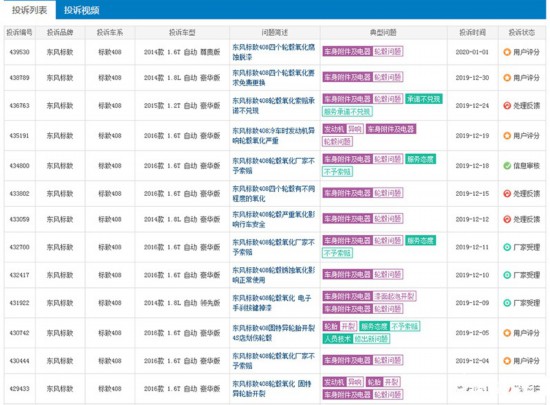Click 人员技术 tag in row 430742
The image size is (550, 405).
(x=337, y=339)
